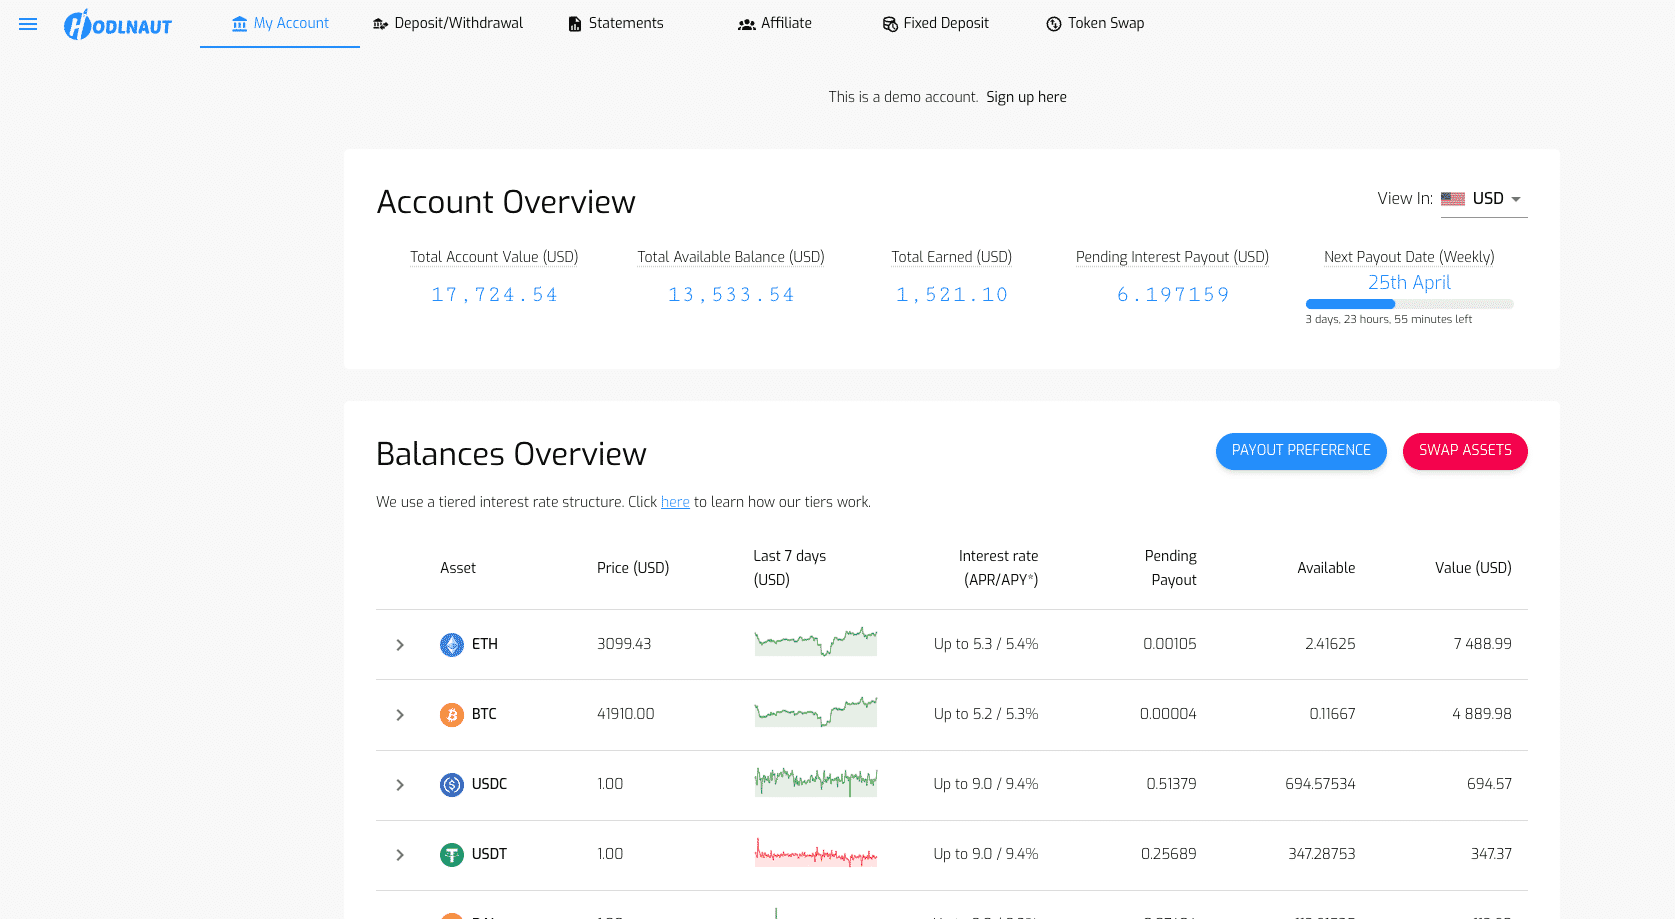Click the USDT Tether coin icon
The width and height of the screenshot is (1675, 919).
tap(452, 854)
